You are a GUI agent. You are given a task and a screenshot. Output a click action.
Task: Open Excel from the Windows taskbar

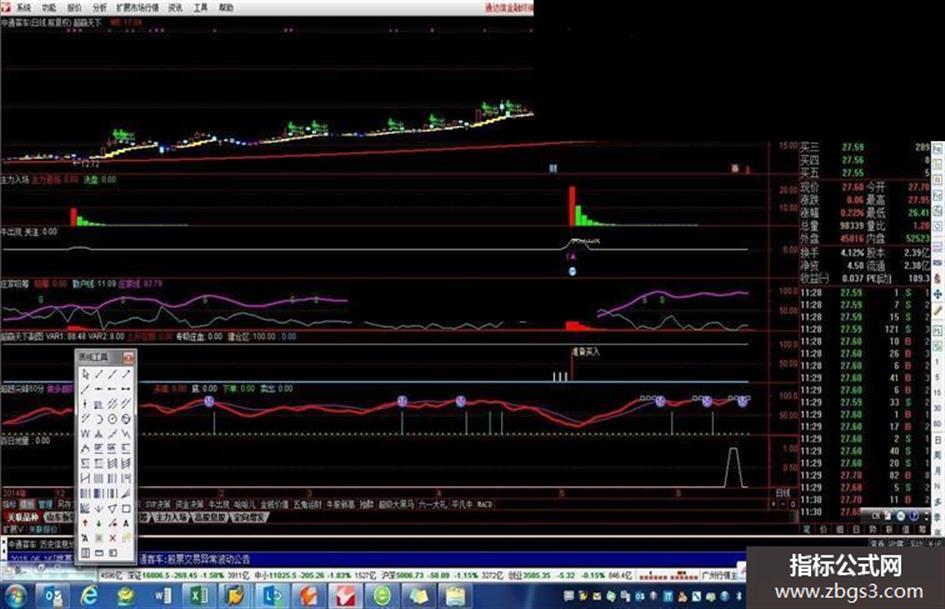[198, 596]
